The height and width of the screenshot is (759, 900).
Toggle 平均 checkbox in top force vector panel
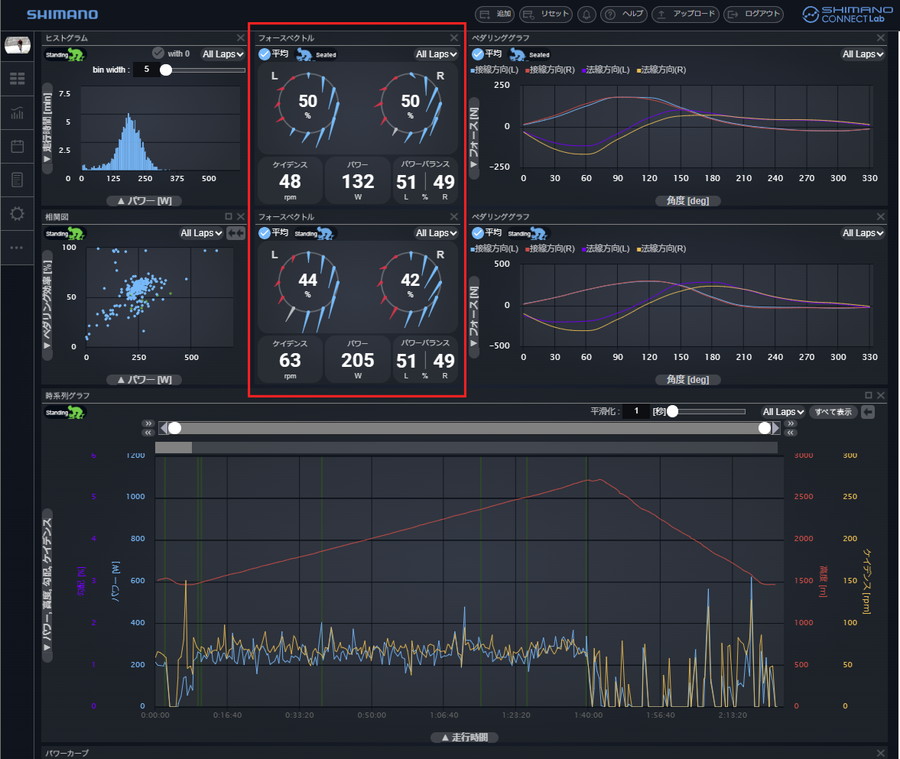point(264,54)
